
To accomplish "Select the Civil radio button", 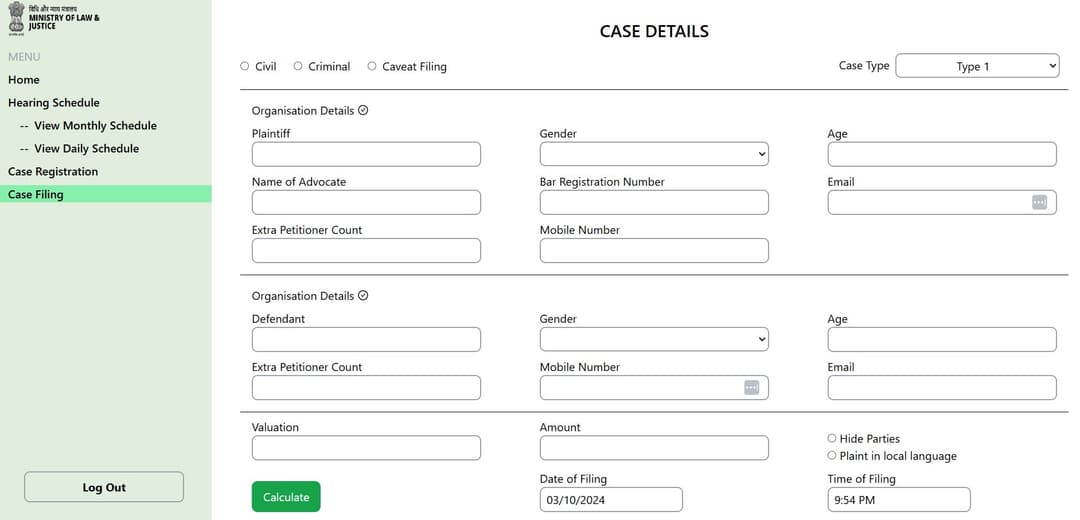I will click(x=245, y=66).
